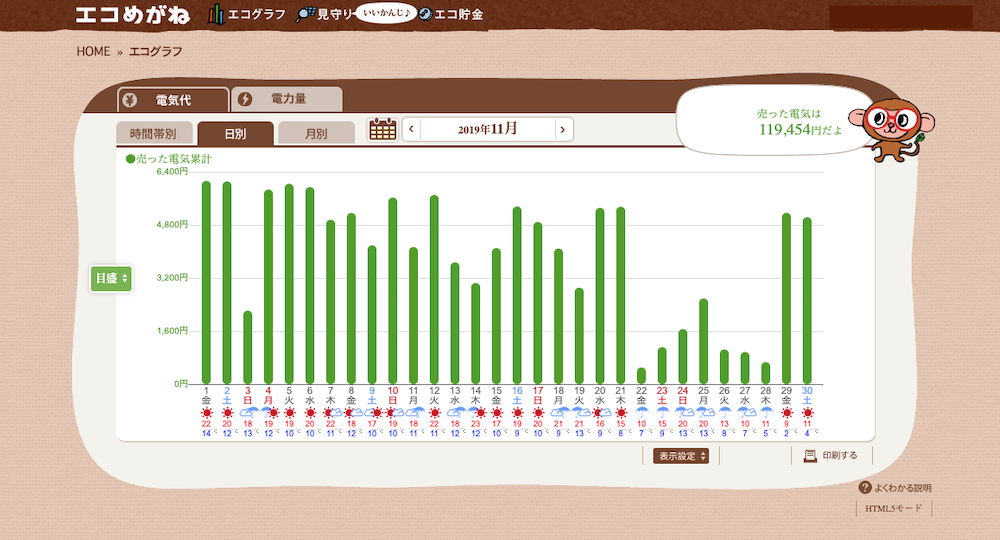Click date label 16 on x-axis
This screenshot has width=1000, height=540.
pos(517,390)
